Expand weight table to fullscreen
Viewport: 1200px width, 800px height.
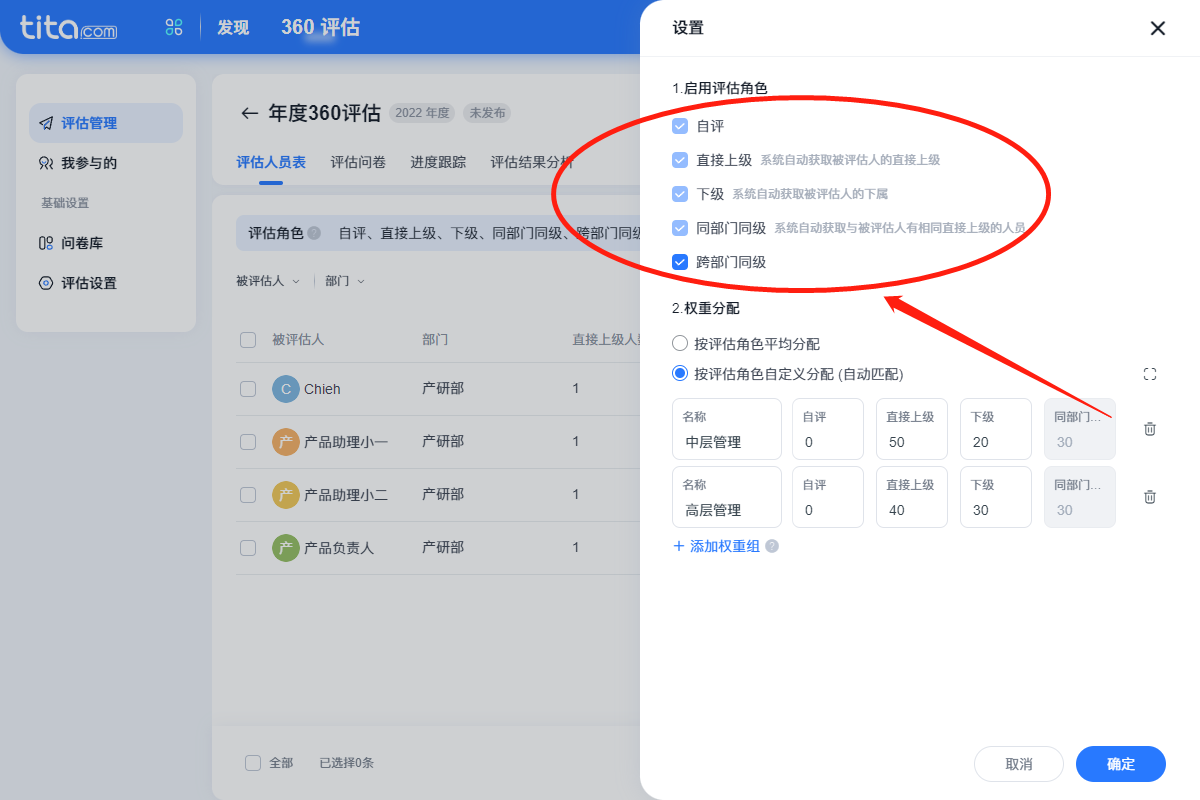[x=1150, y=374]
